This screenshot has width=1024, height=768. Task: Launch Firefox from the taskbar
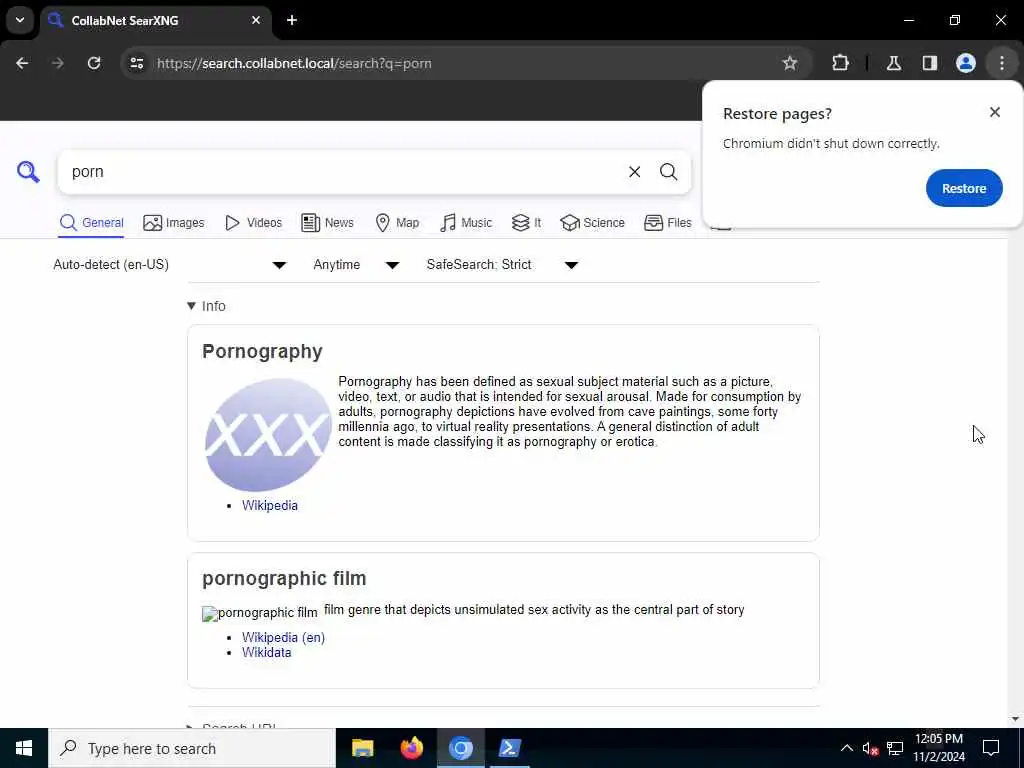411,748
